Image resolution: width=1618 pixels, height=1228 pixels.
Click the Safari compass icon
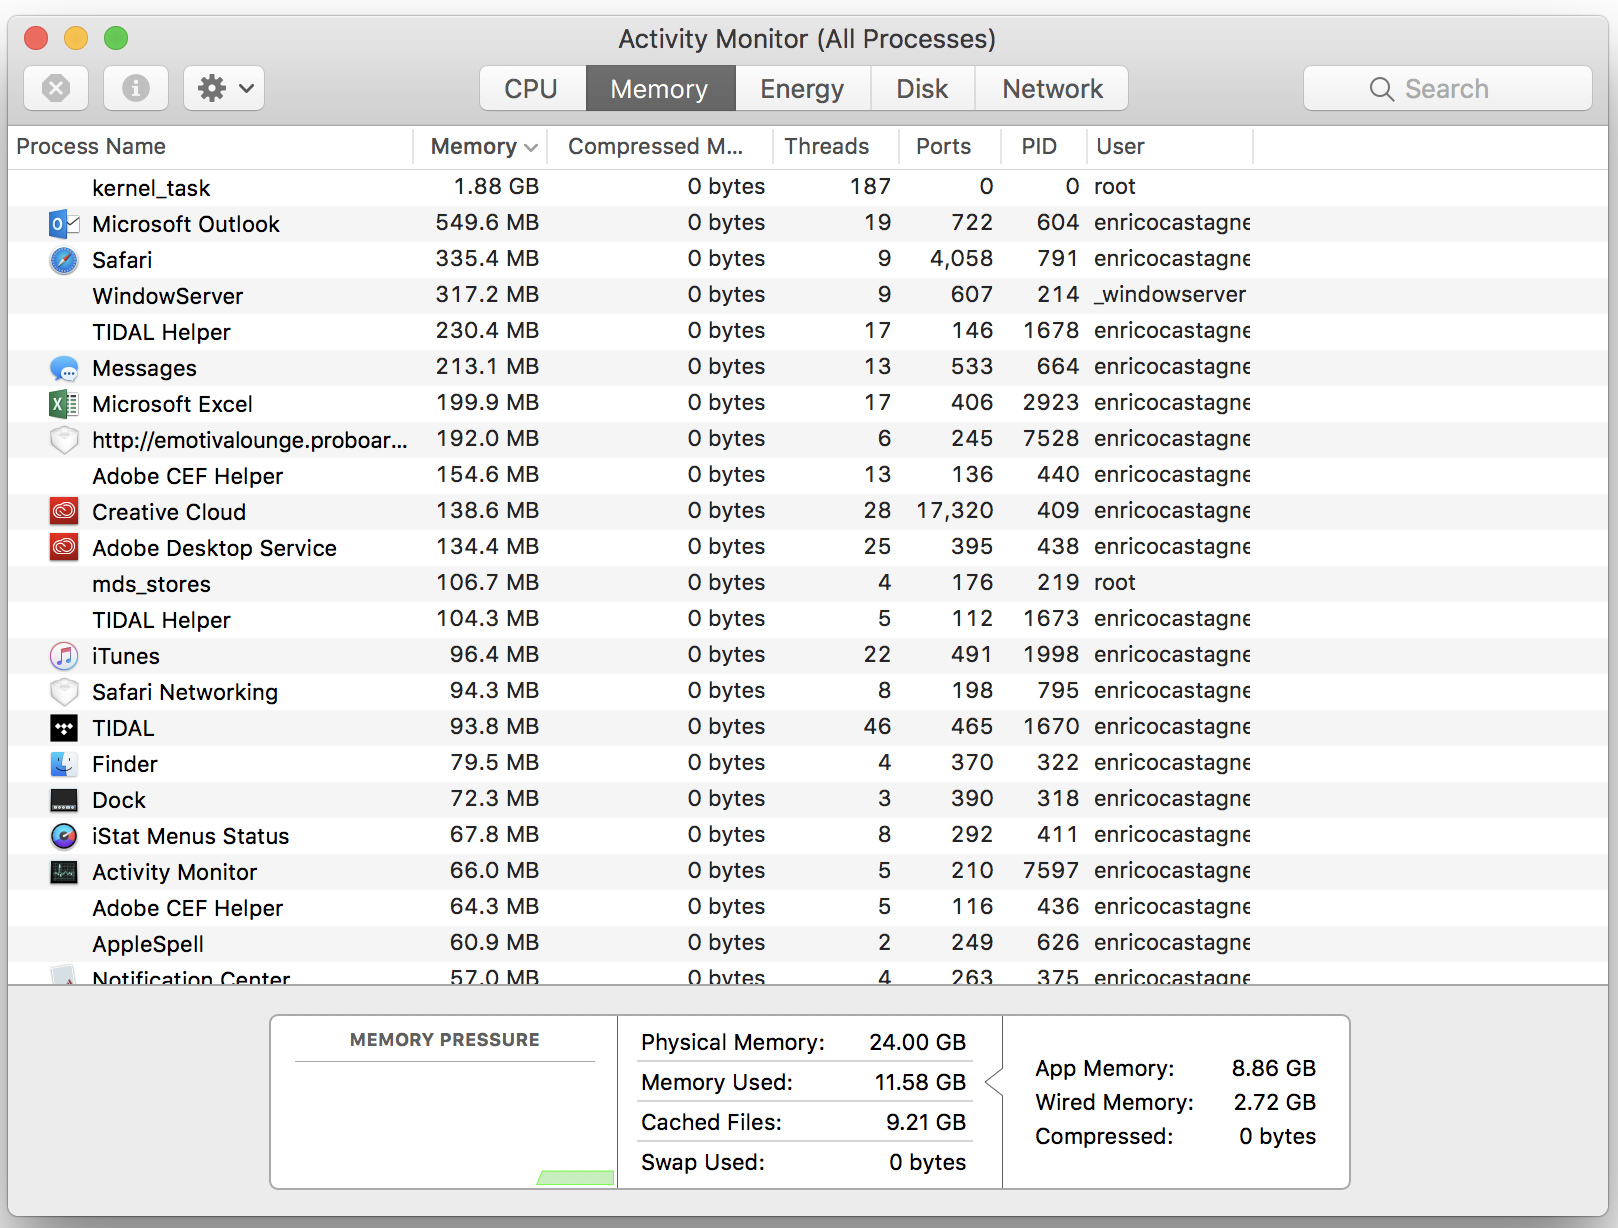point(64,260)
